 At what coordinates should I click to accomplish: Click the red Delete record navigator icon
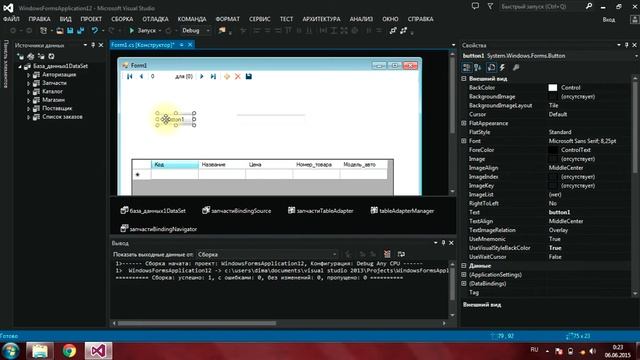(x=238, y=76)
